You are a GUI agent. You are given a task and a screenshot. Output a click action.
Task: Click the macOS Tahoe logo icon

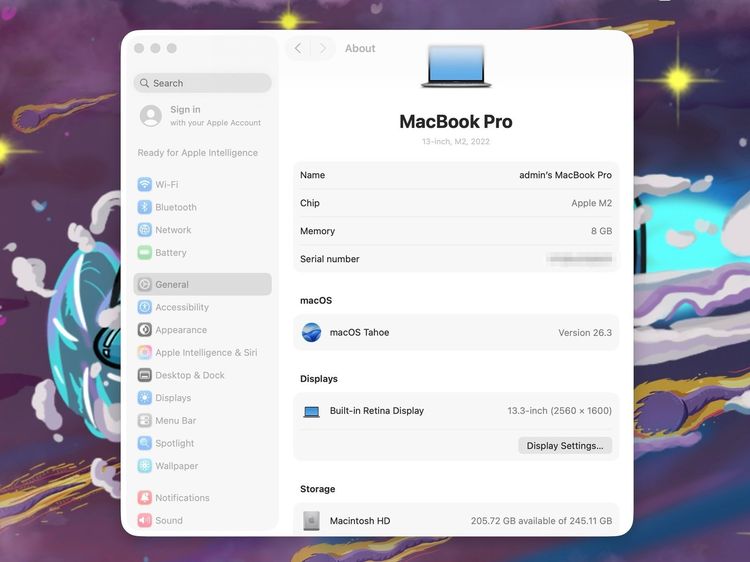311,332
